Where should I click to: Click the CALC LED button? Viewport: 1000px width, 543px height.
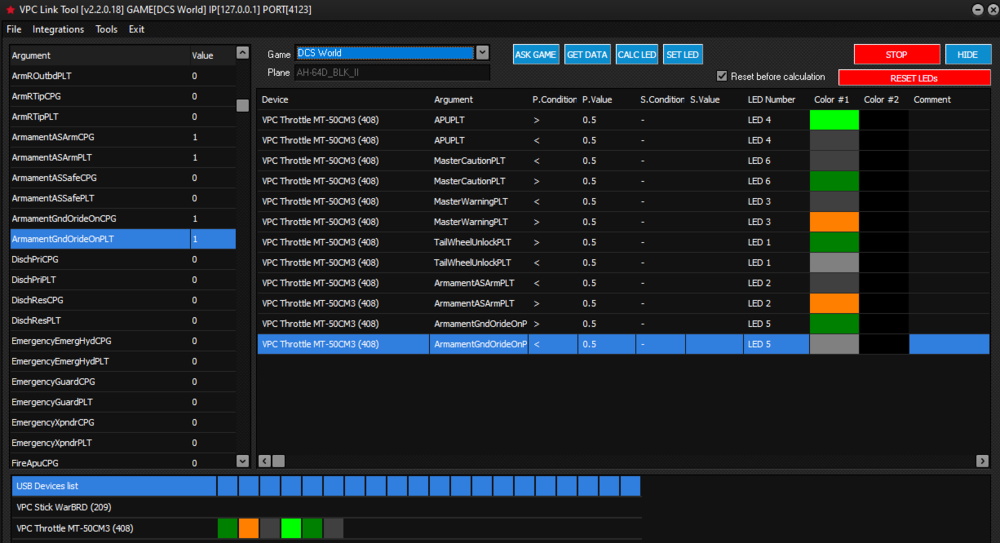click(x=636, y=55)
